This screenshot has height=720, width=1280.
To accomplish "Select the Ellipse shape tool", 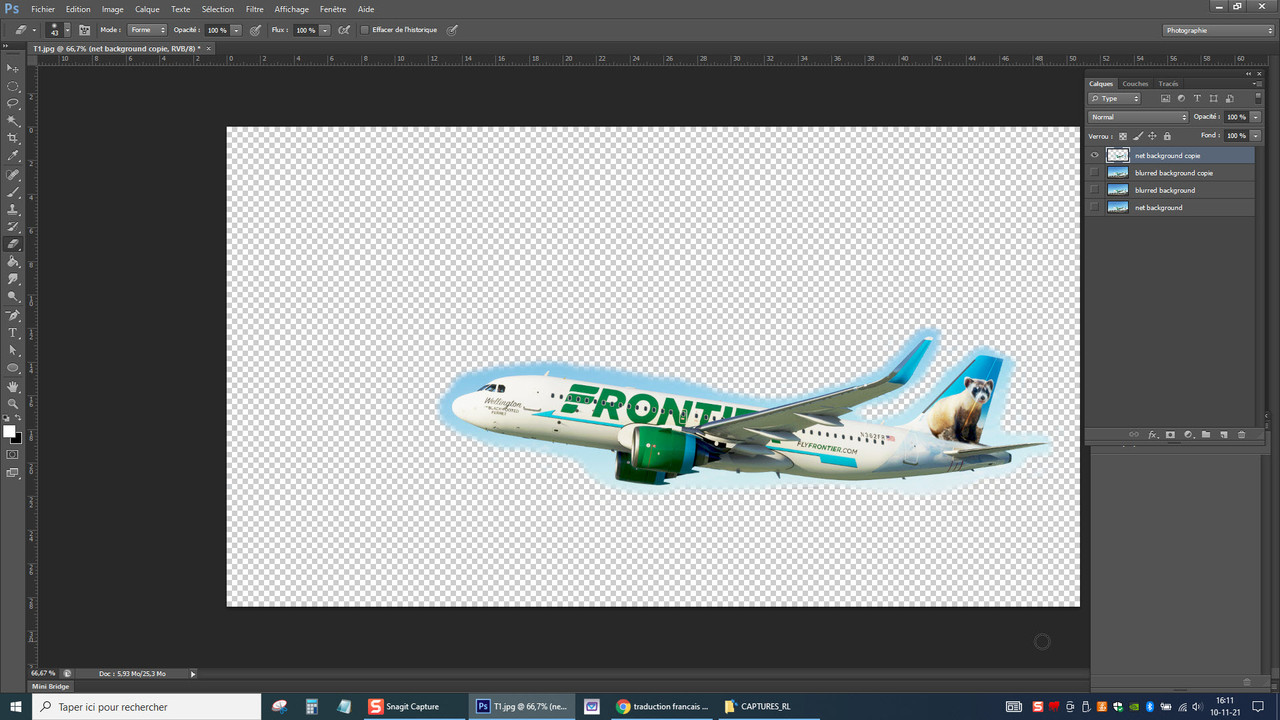I will pos(13,368).
